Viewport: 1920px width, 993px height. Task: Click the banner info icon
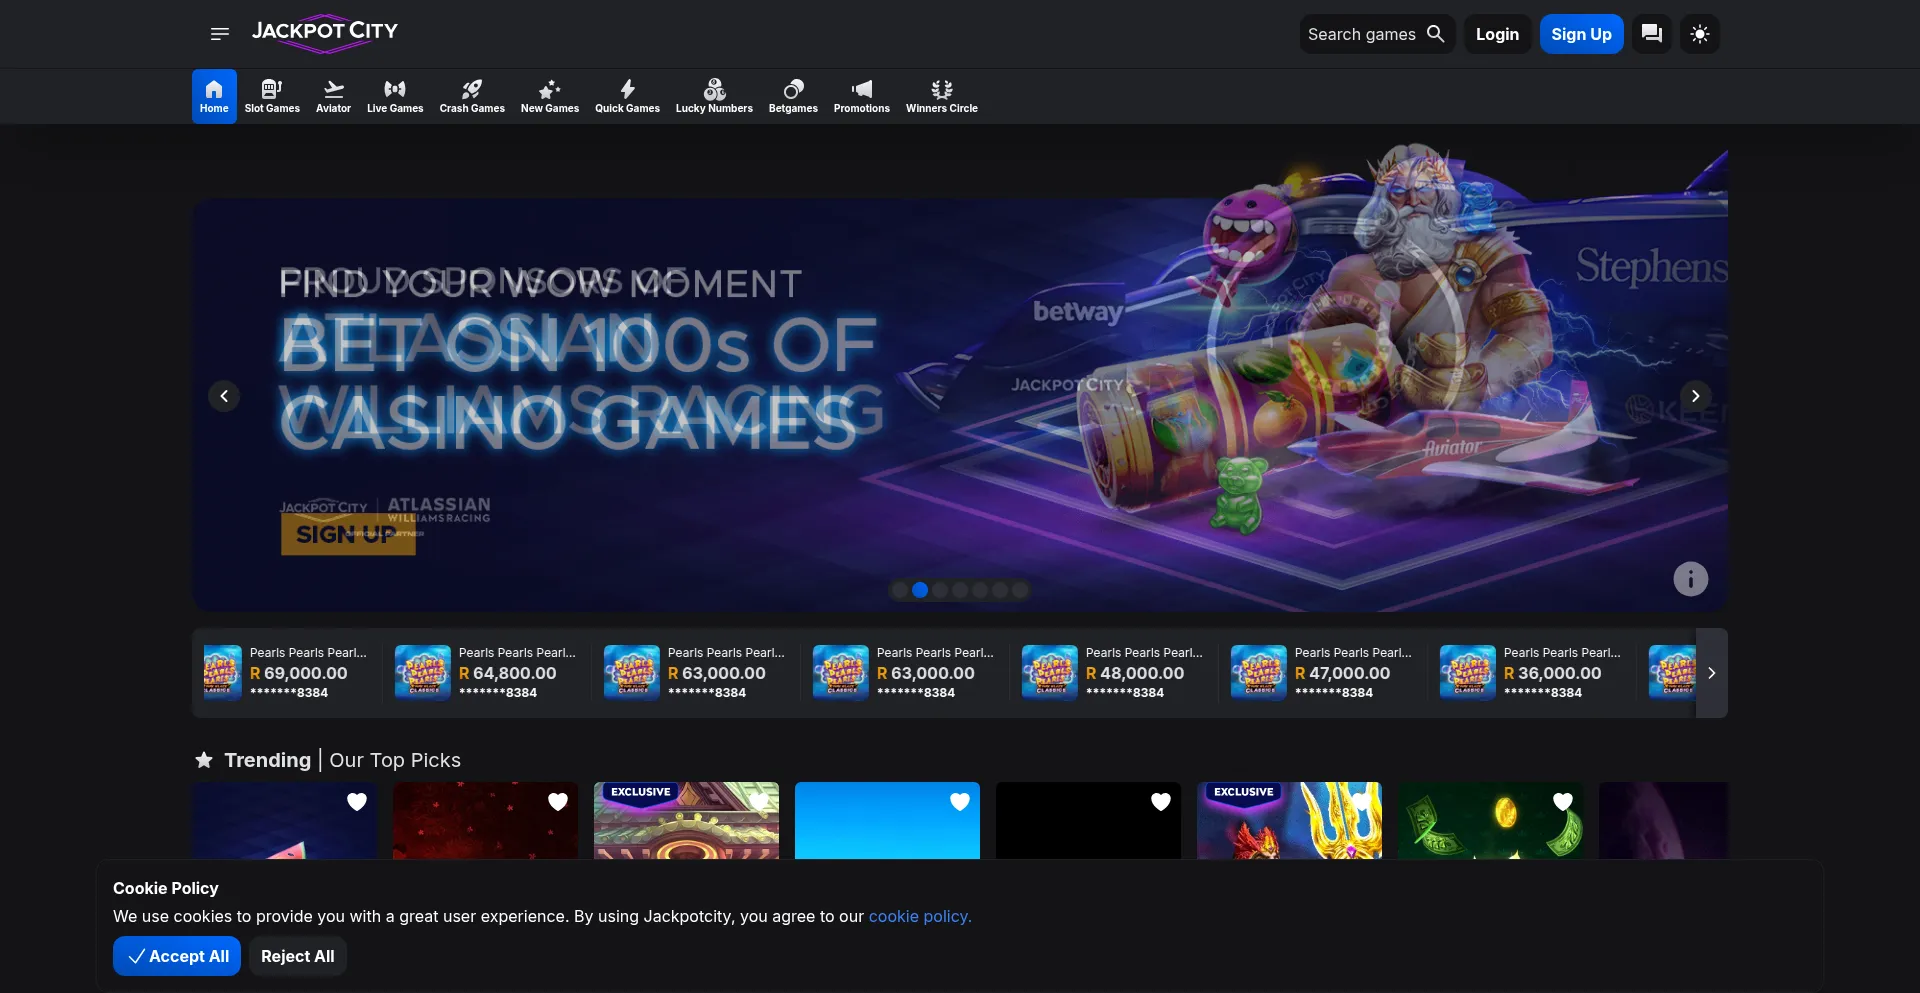pos(1690,579)
